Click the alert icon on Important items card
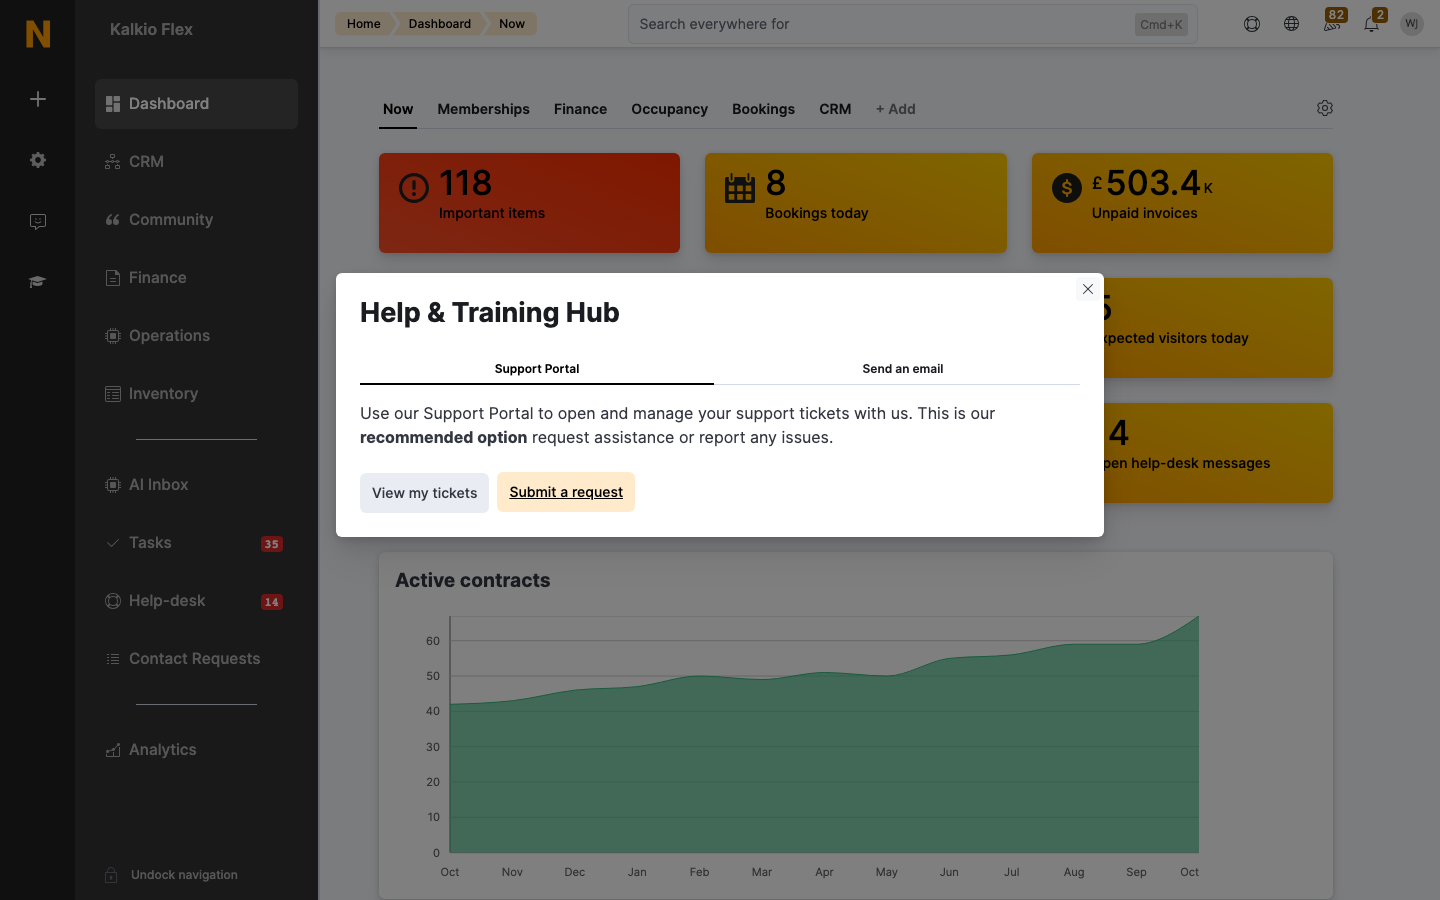Viewport: 1440px width, 900px height. [414, 188]
